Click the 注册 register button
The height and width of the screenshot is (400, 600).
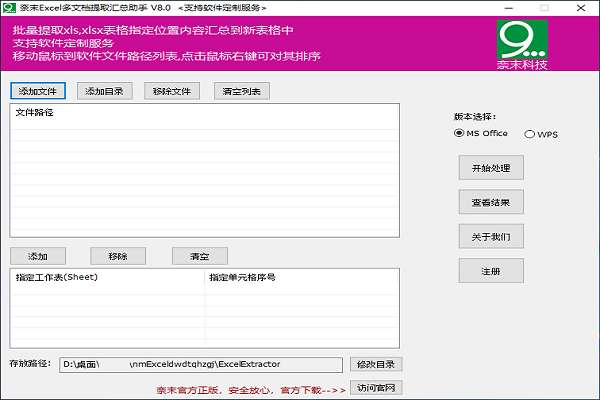(x=490, y=271)
